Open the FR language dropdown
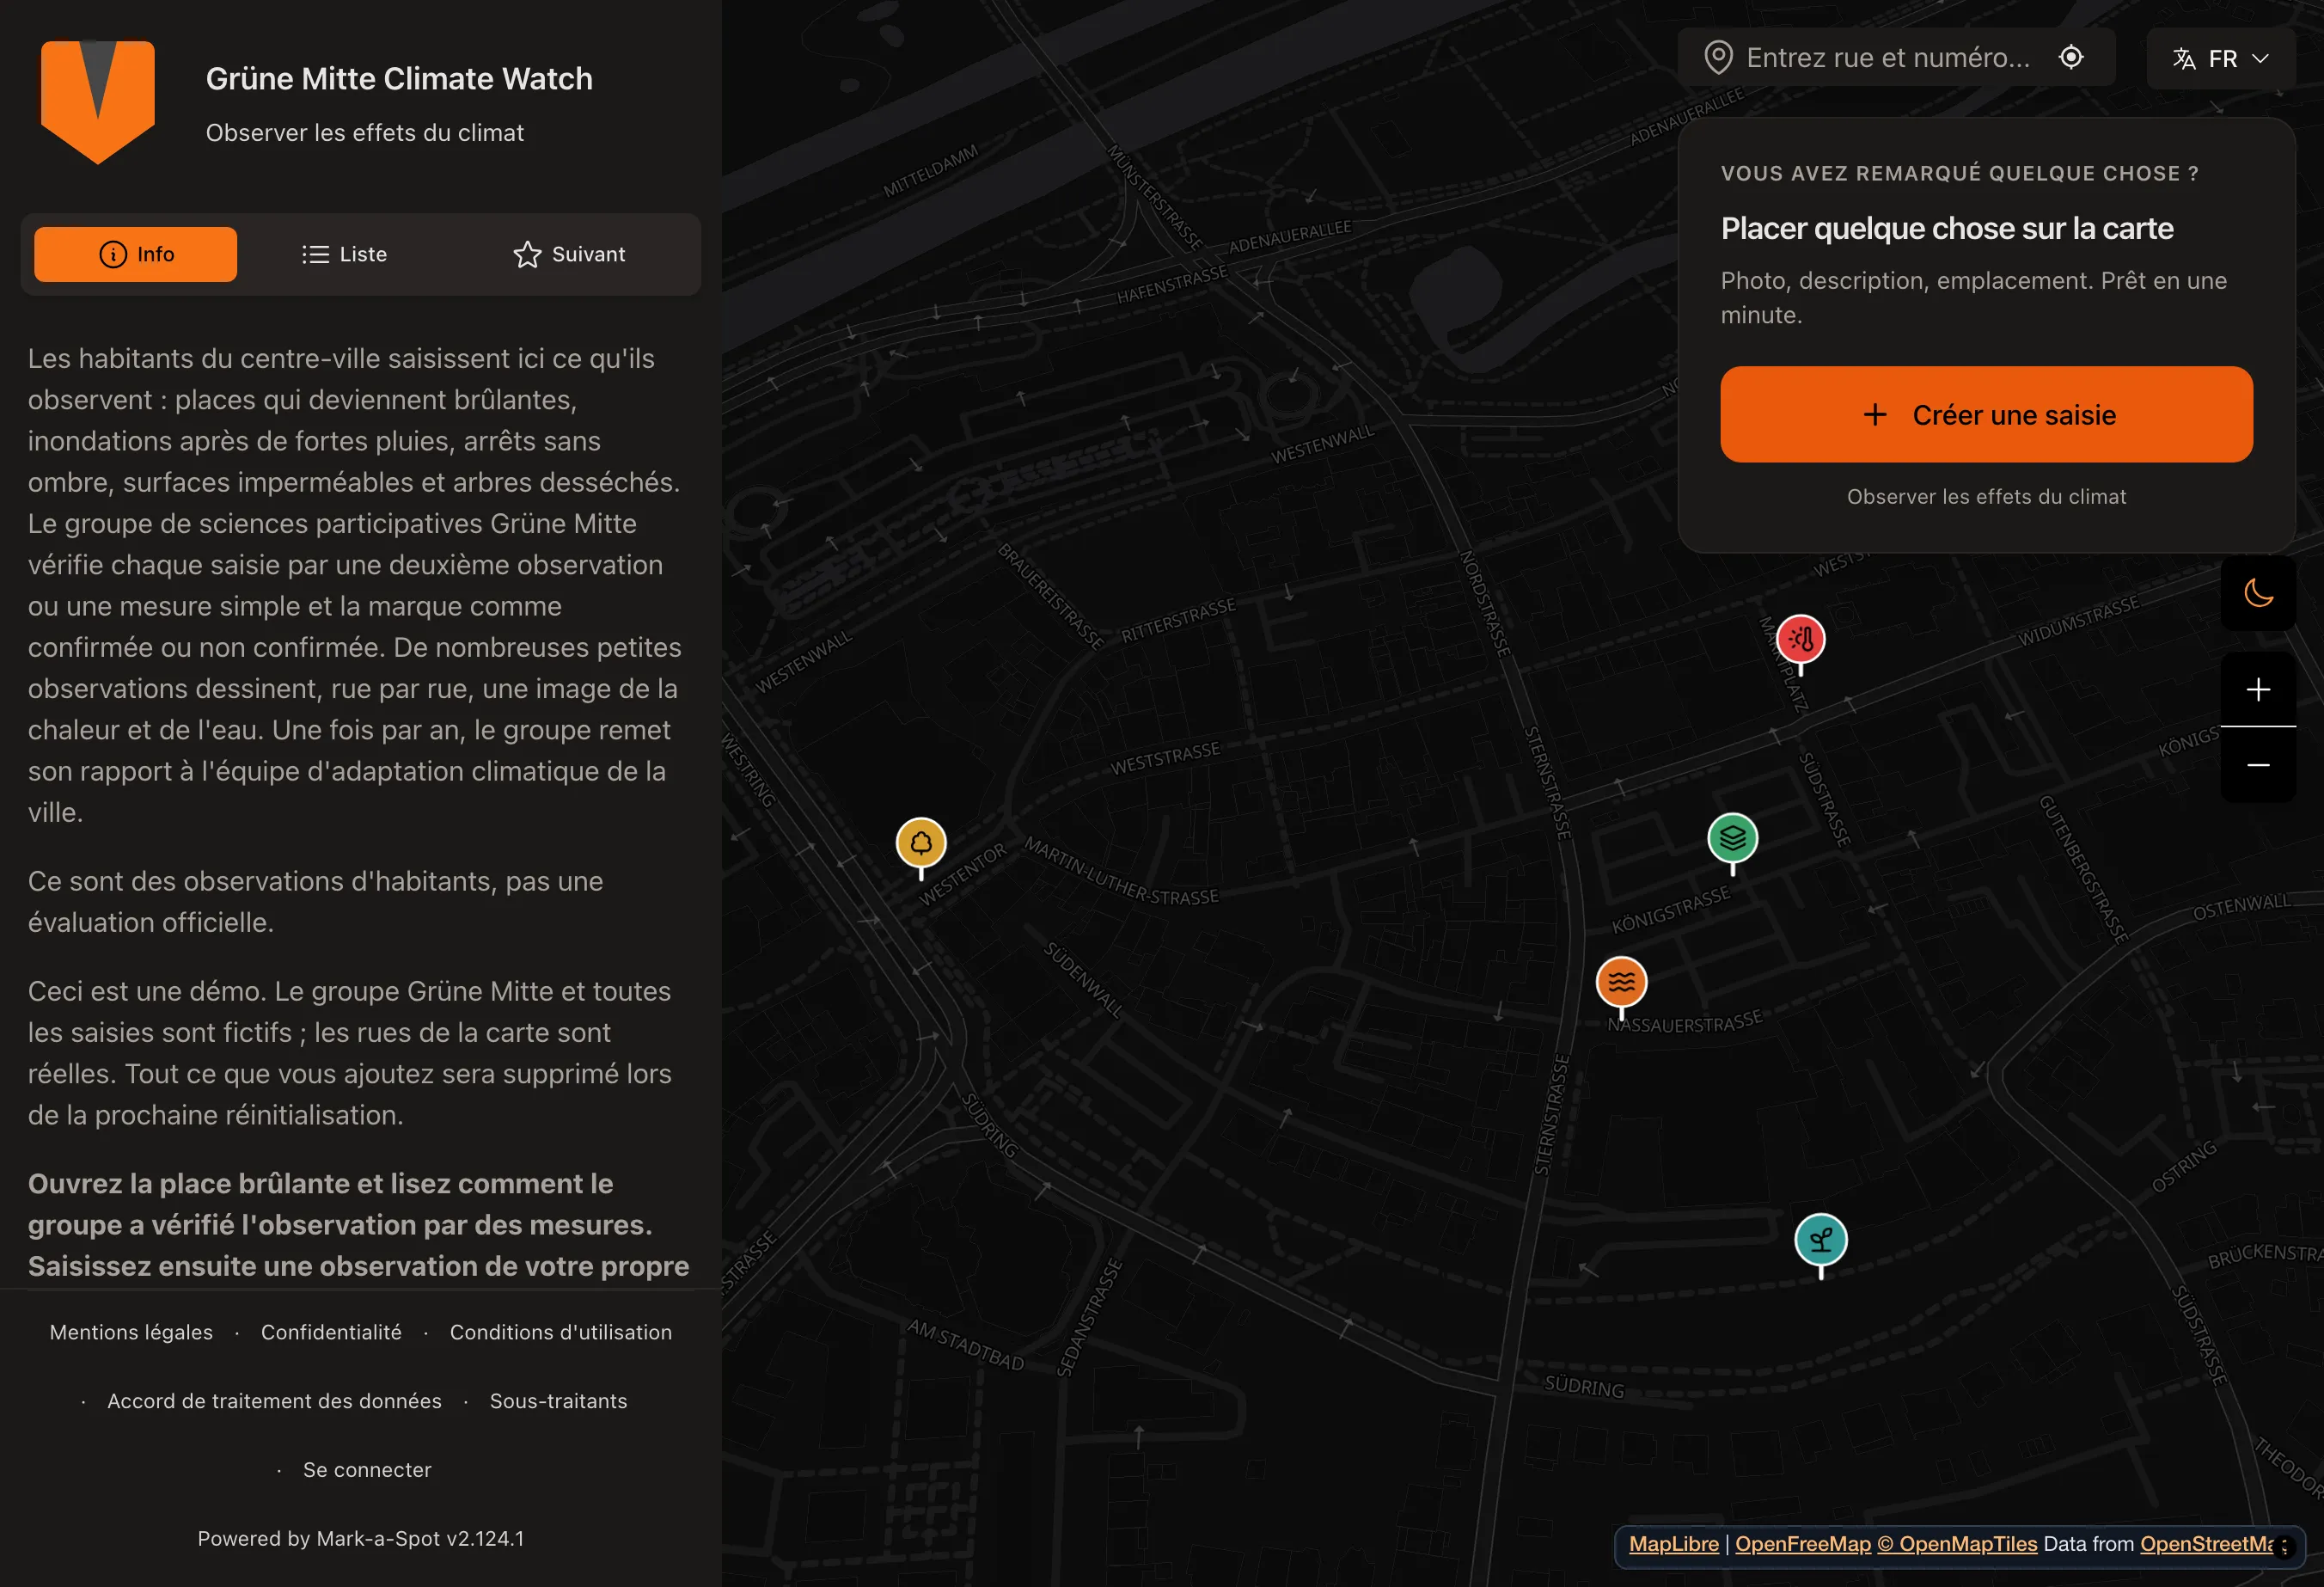The height and width of the screenshot is (1587, 2324). tap(2220, 59)
